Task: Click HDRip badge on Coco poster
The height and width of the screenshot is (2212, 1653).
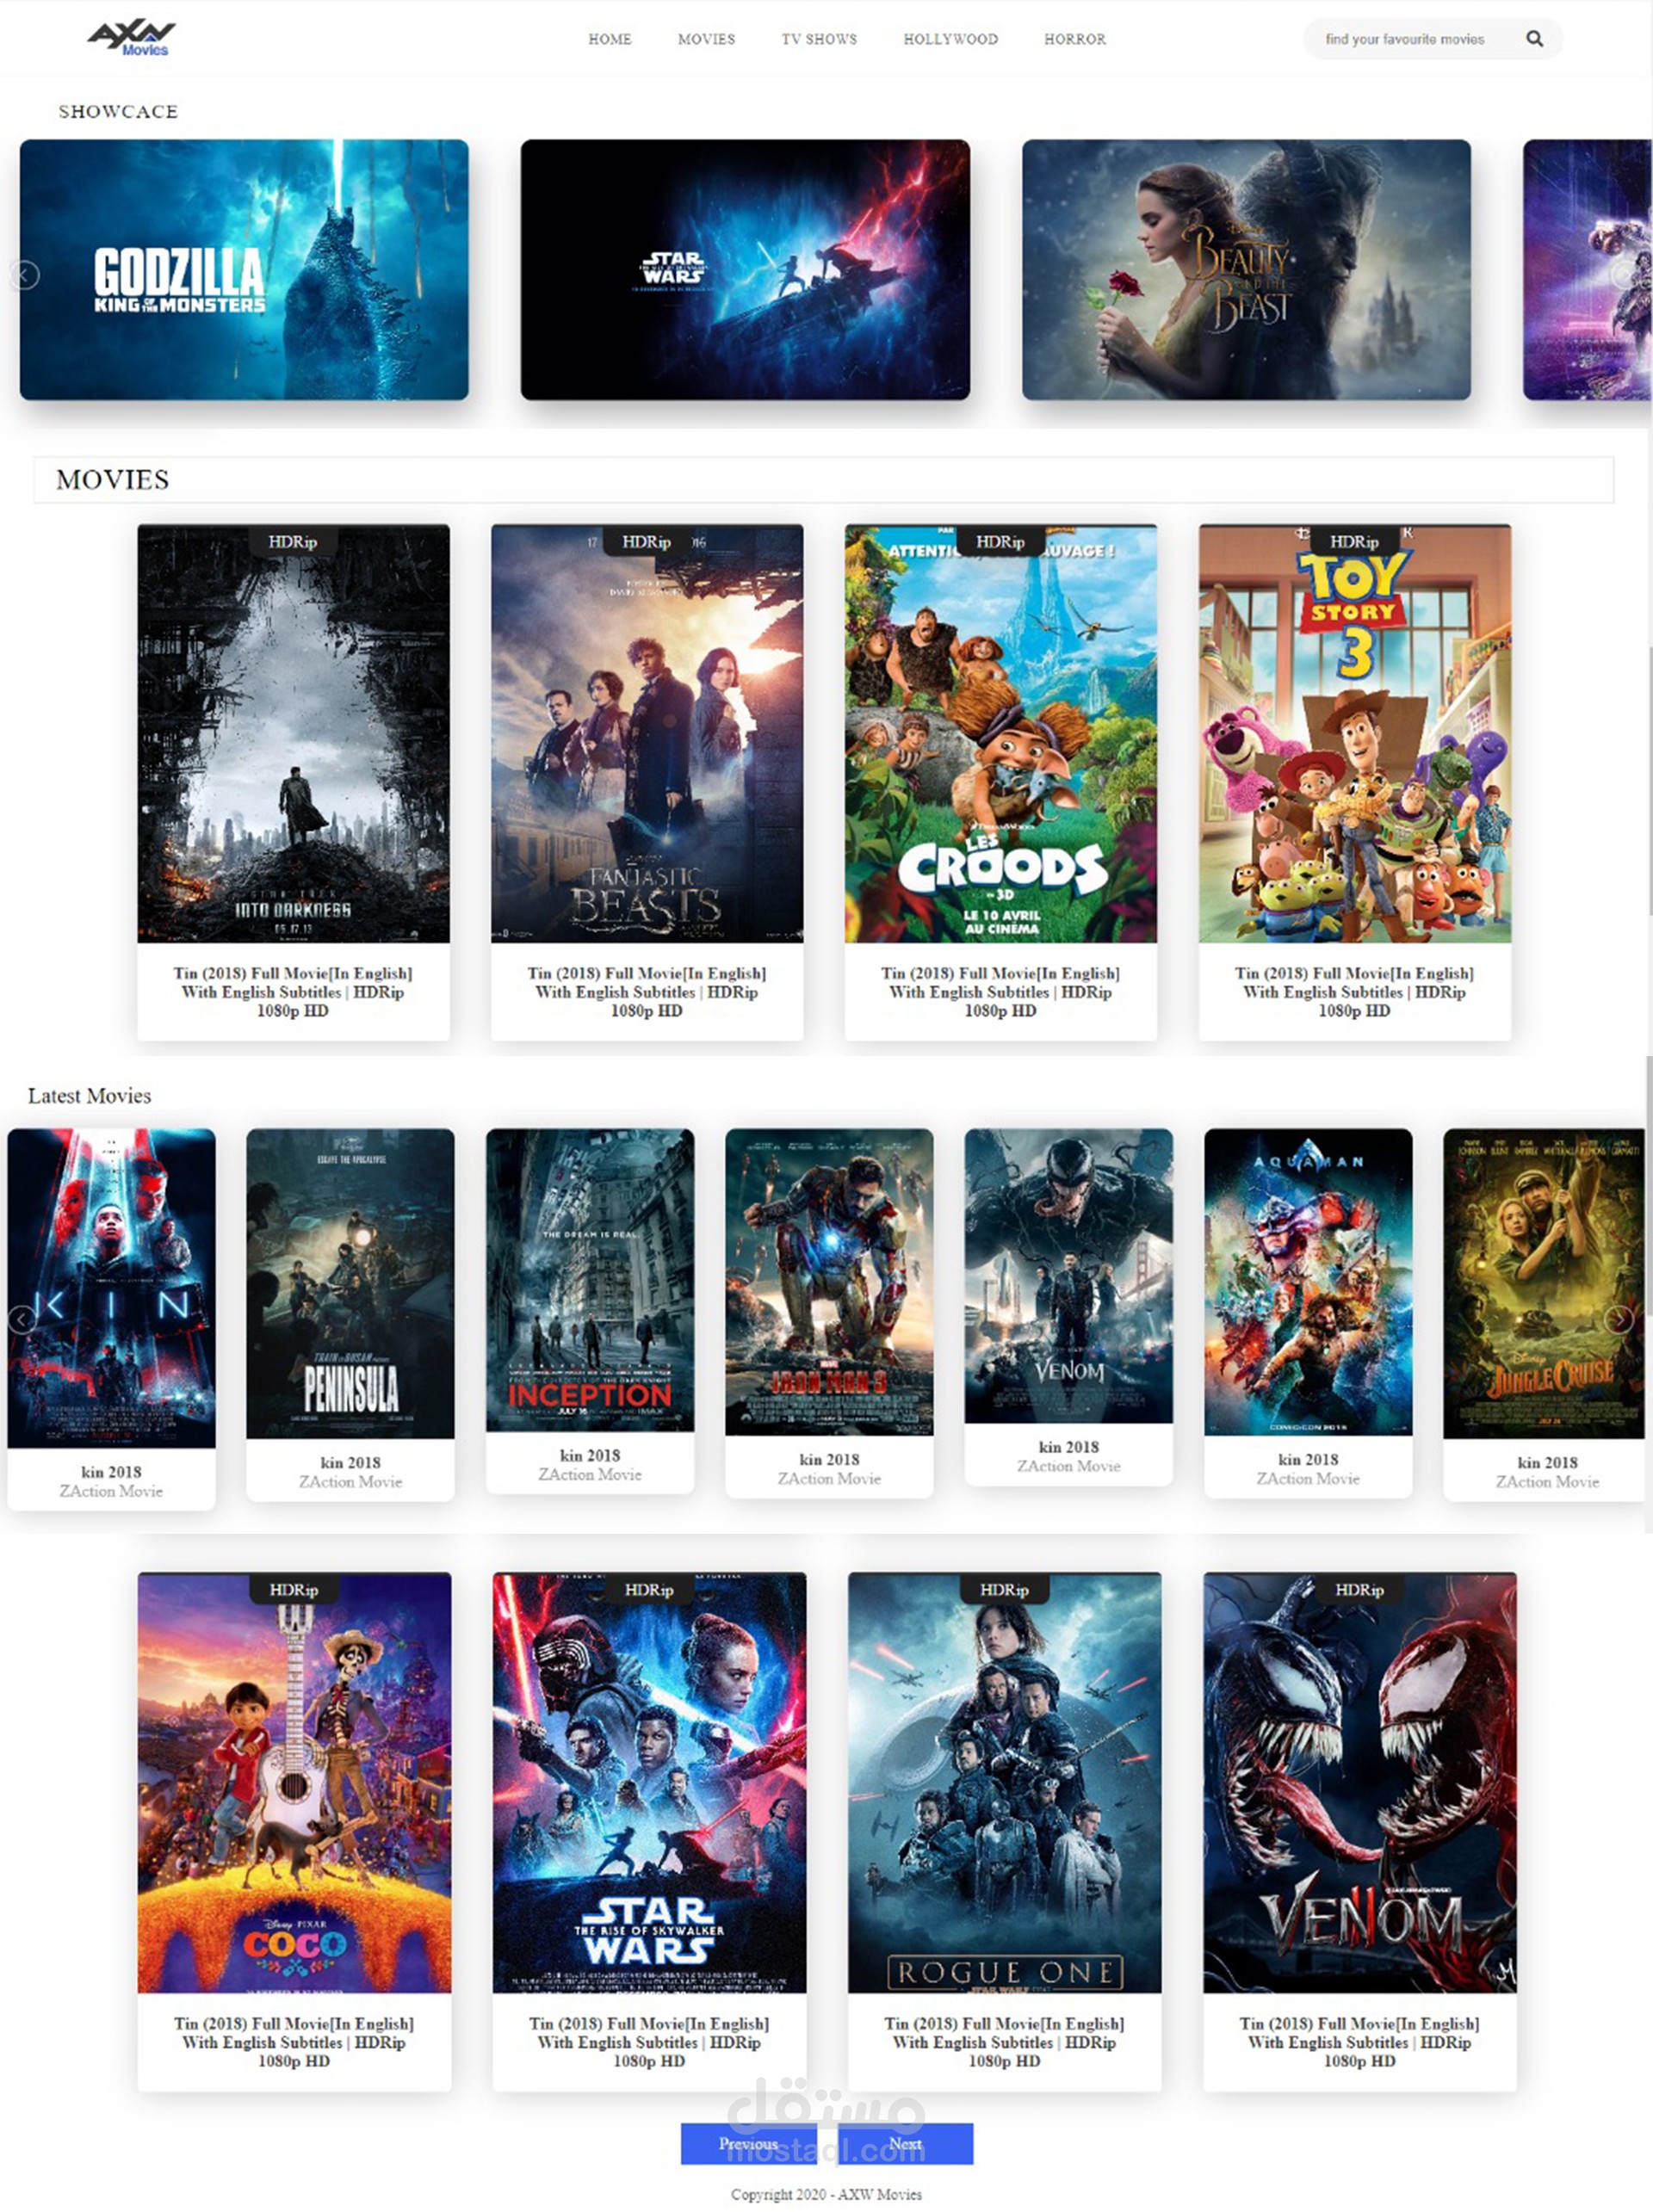Action: 293,1589
